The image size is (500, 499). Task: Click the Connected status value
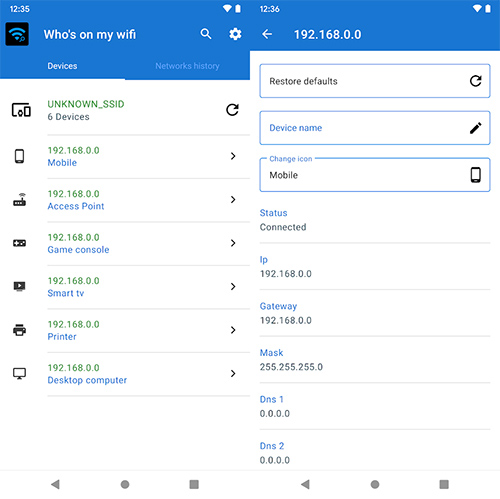[283, 227]
